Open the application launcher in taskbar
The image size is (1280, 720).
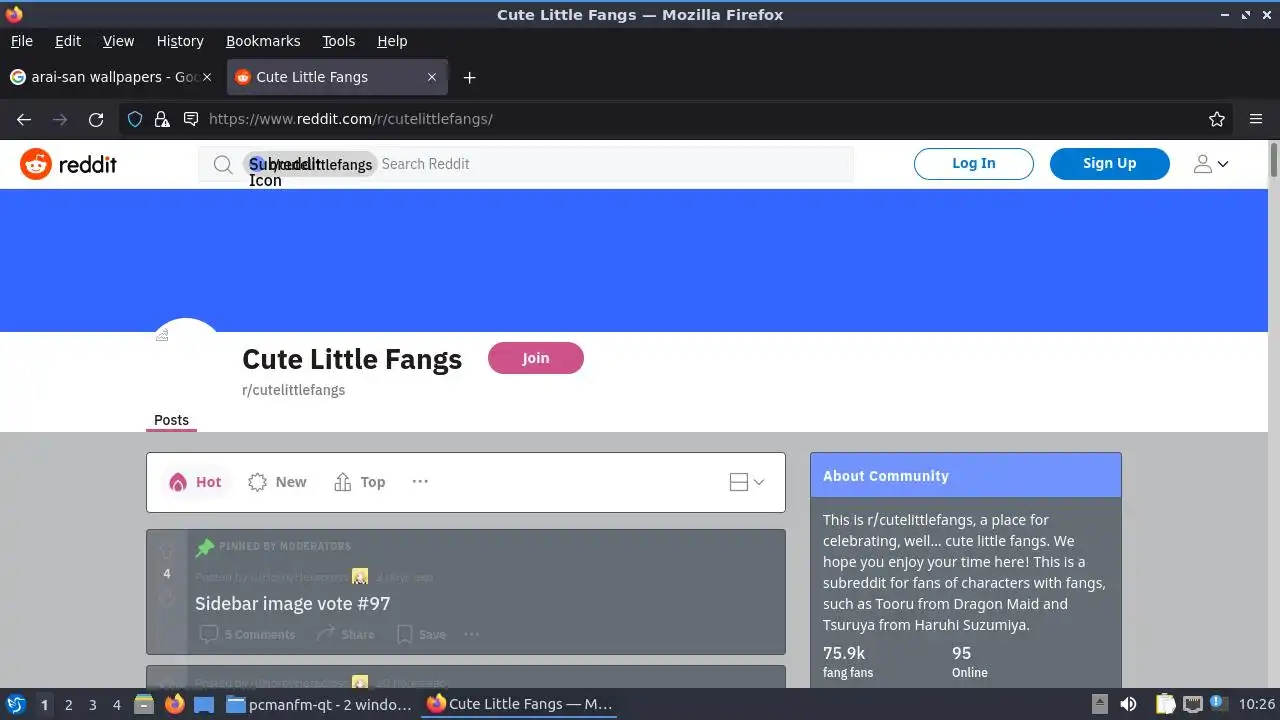16,704
